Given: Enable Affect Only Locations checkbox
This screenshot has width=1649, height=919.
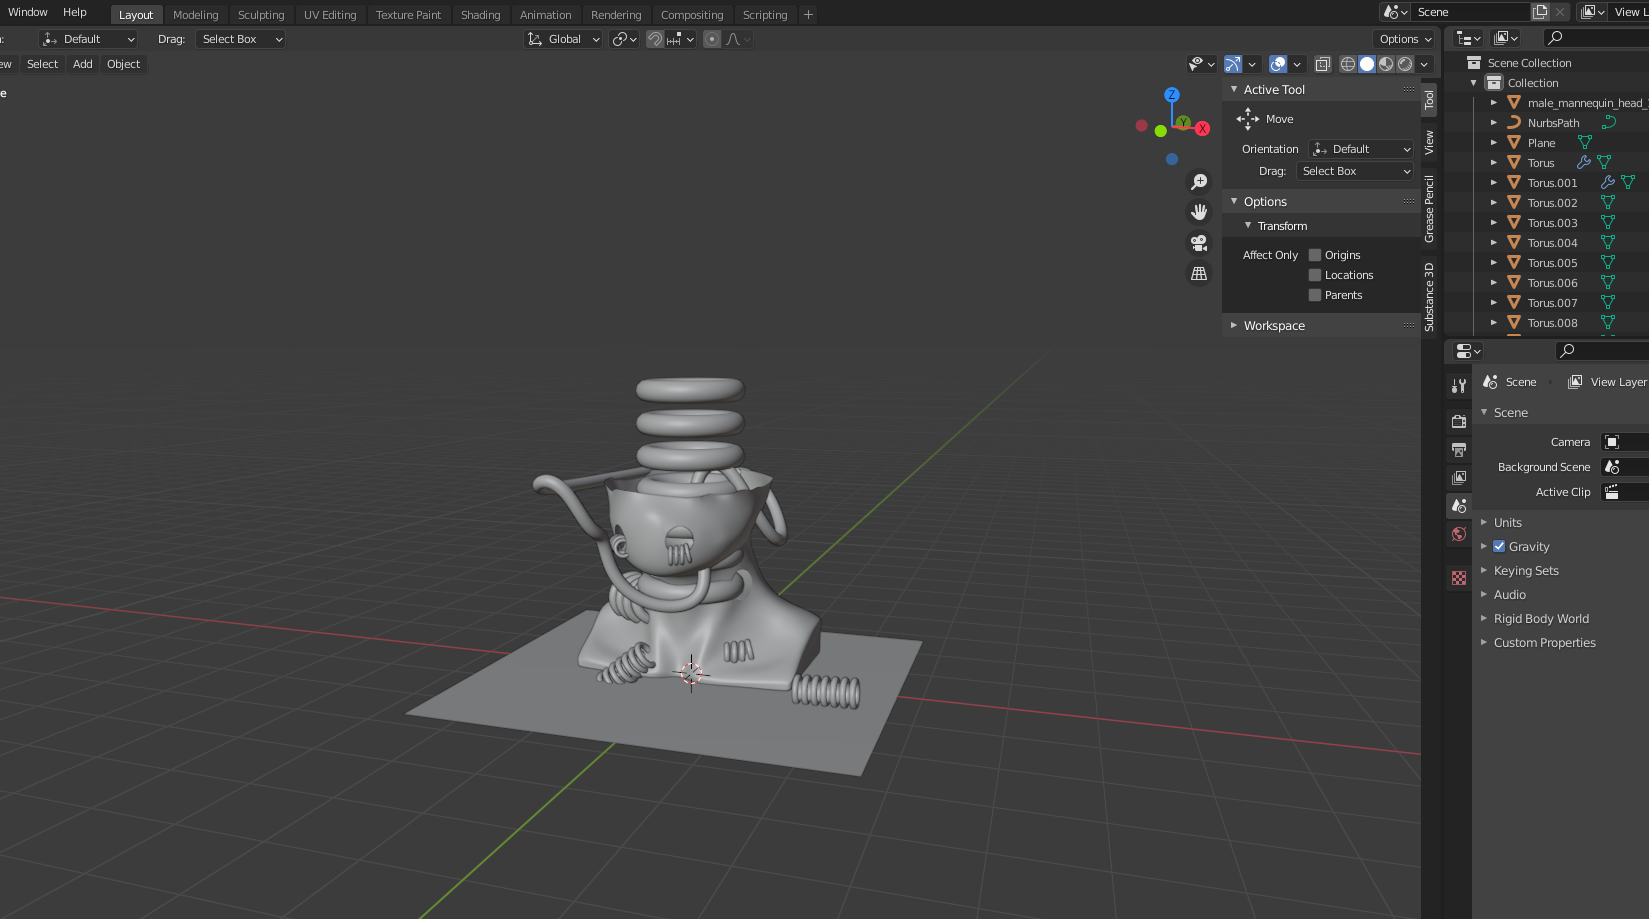Looking at the screenshot, I should point(1315,275).
